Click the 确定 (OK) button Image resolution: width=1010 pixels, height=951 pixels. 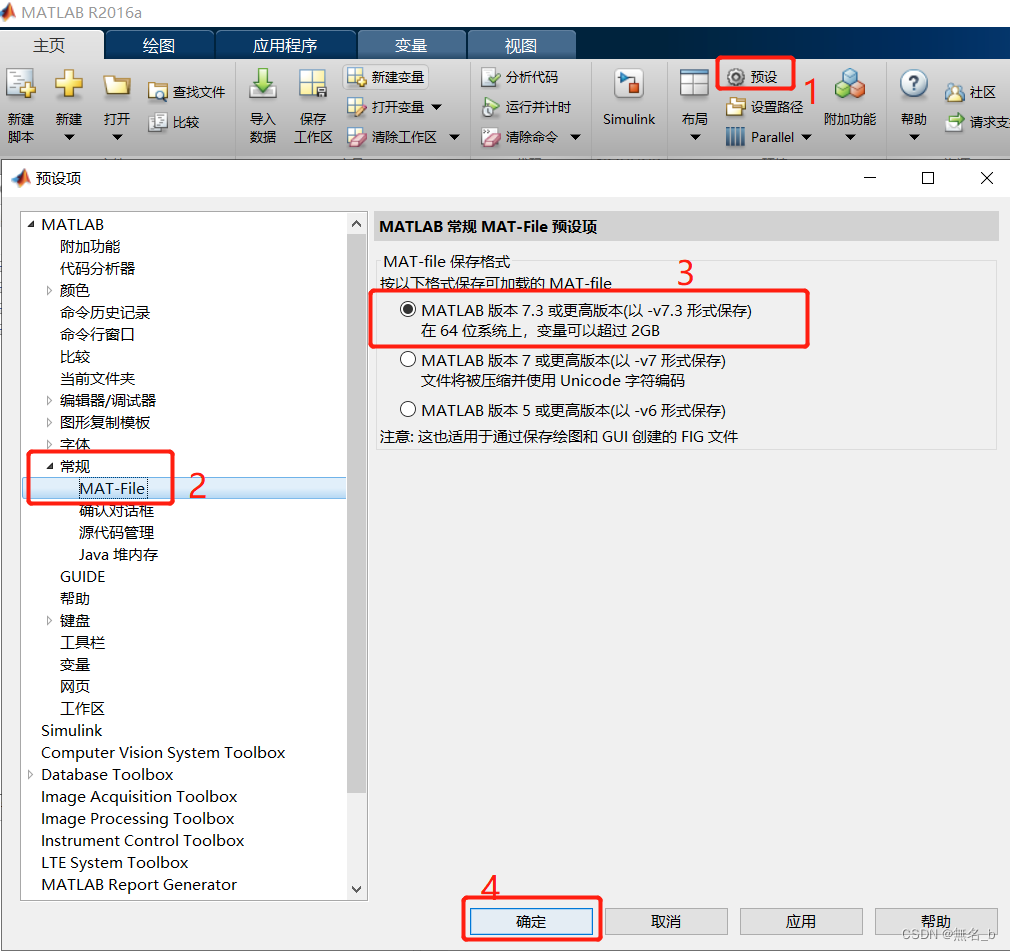(x=531, y=921)
